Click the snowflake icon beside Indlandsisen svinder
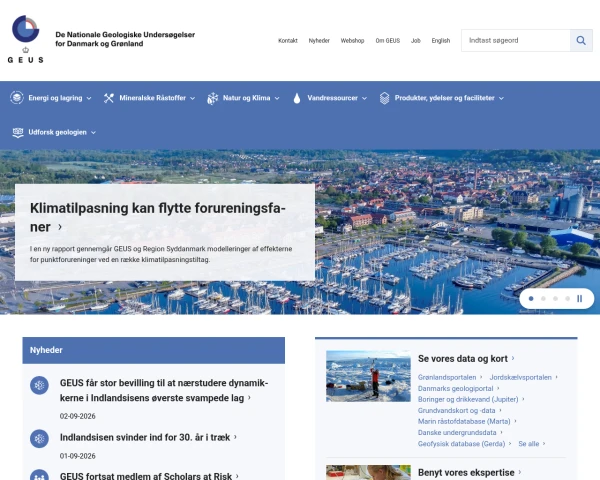This screenshot has width=600, height=480. tap(39, 439)
